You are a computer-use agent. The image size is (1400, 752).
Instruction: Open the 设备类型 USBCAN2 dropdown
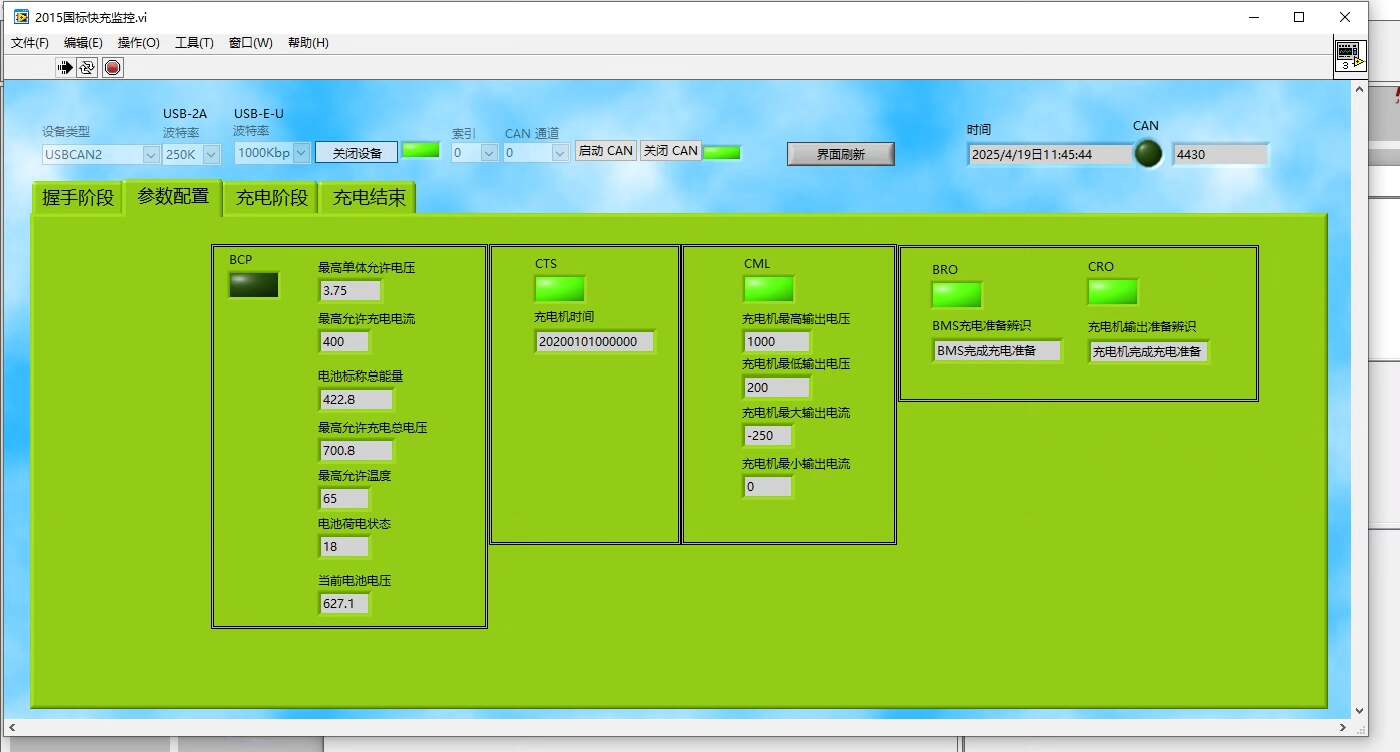[x=100, y=154]
